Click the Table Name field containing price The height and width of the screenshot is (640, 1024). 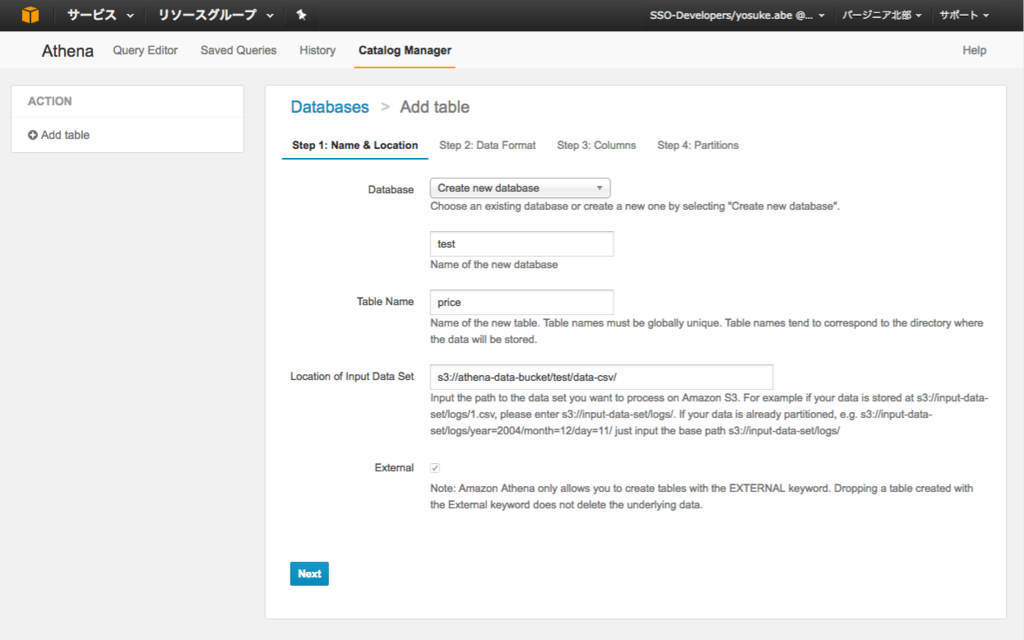pos(522,302)
